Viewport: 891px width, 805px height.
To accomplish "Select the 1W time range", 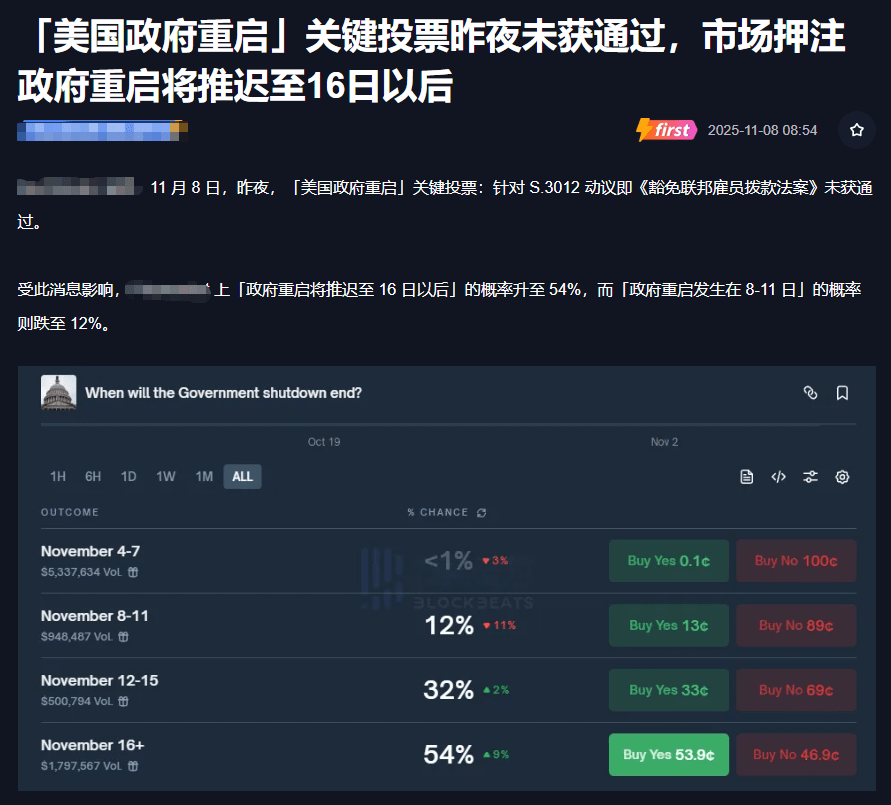I will [x=166, y=477].
